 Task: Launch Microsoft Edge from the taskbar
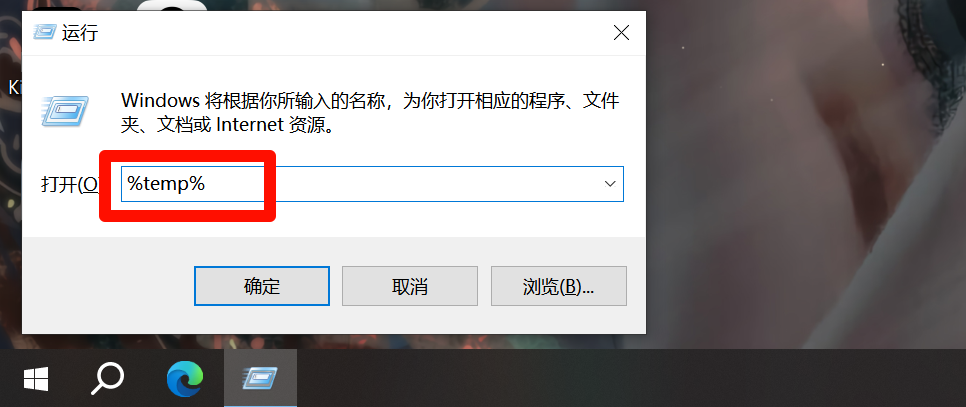[185, 379]
